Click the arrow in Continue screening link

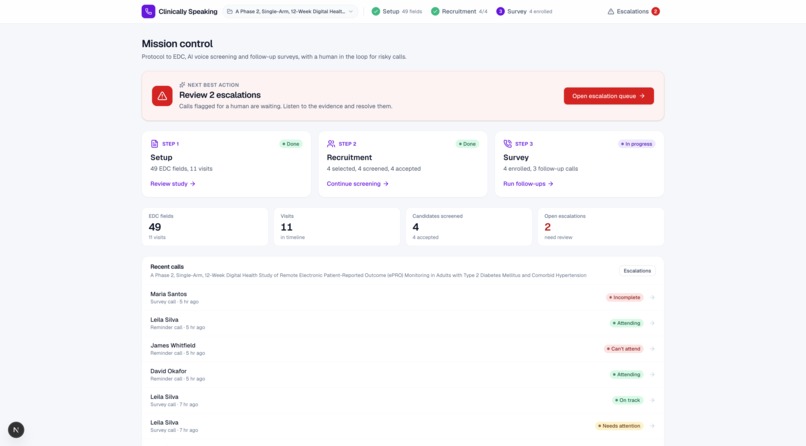[386, 183]
